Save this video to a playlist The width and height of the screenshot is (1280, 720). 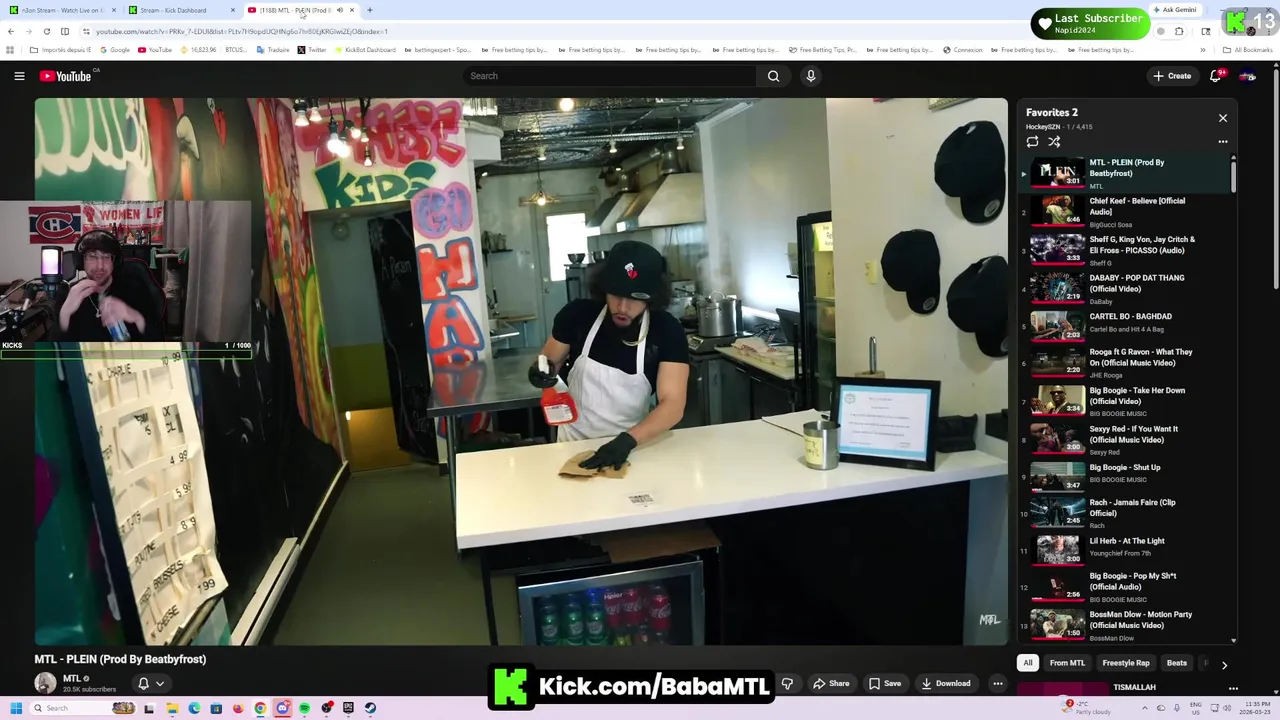point(885,684)
